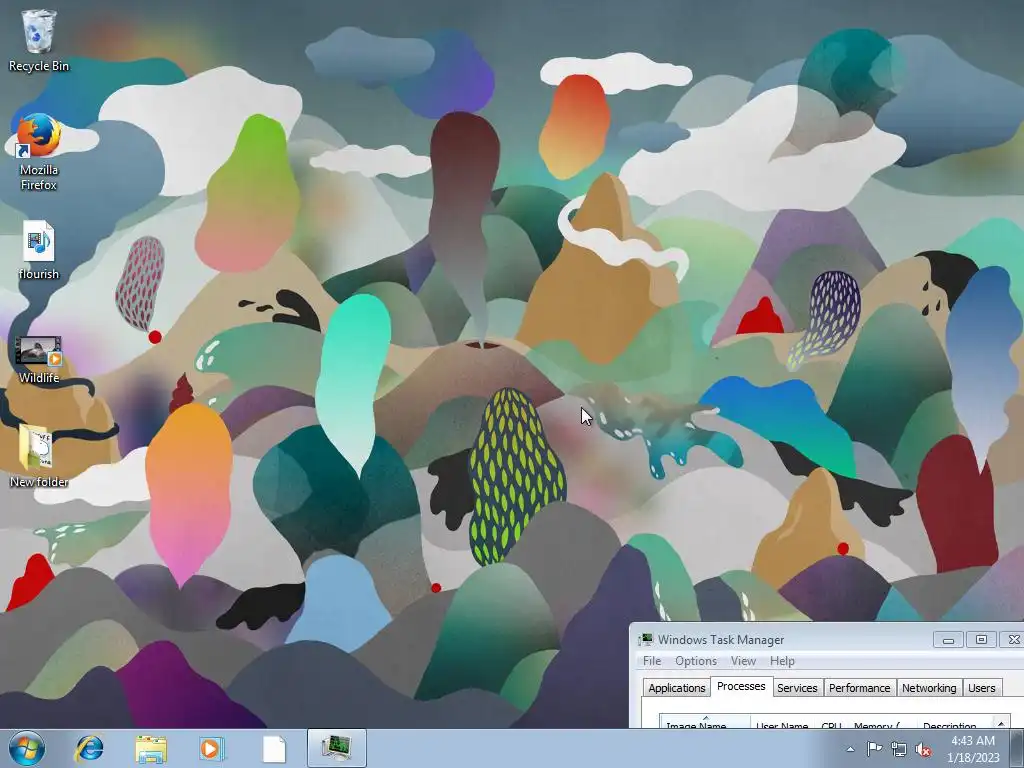
Task: Open the View menu in Task Manager
Action: click(743, 661)
